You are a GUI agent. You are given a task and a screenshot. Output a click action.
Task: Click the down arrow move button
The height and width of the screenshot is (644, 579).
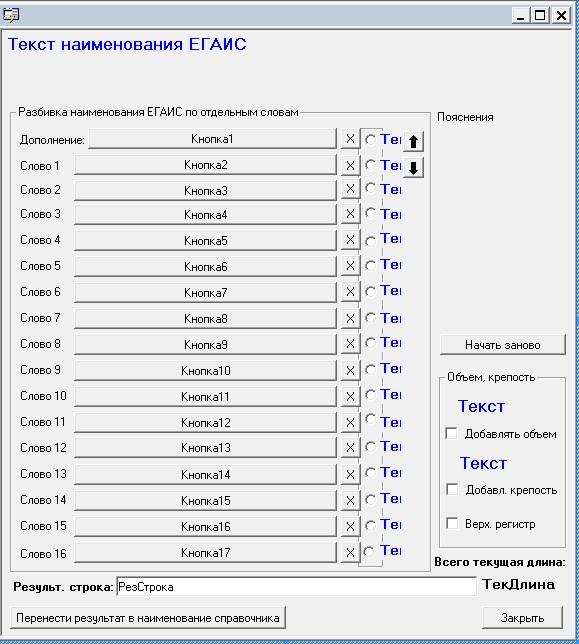point(413,168)
